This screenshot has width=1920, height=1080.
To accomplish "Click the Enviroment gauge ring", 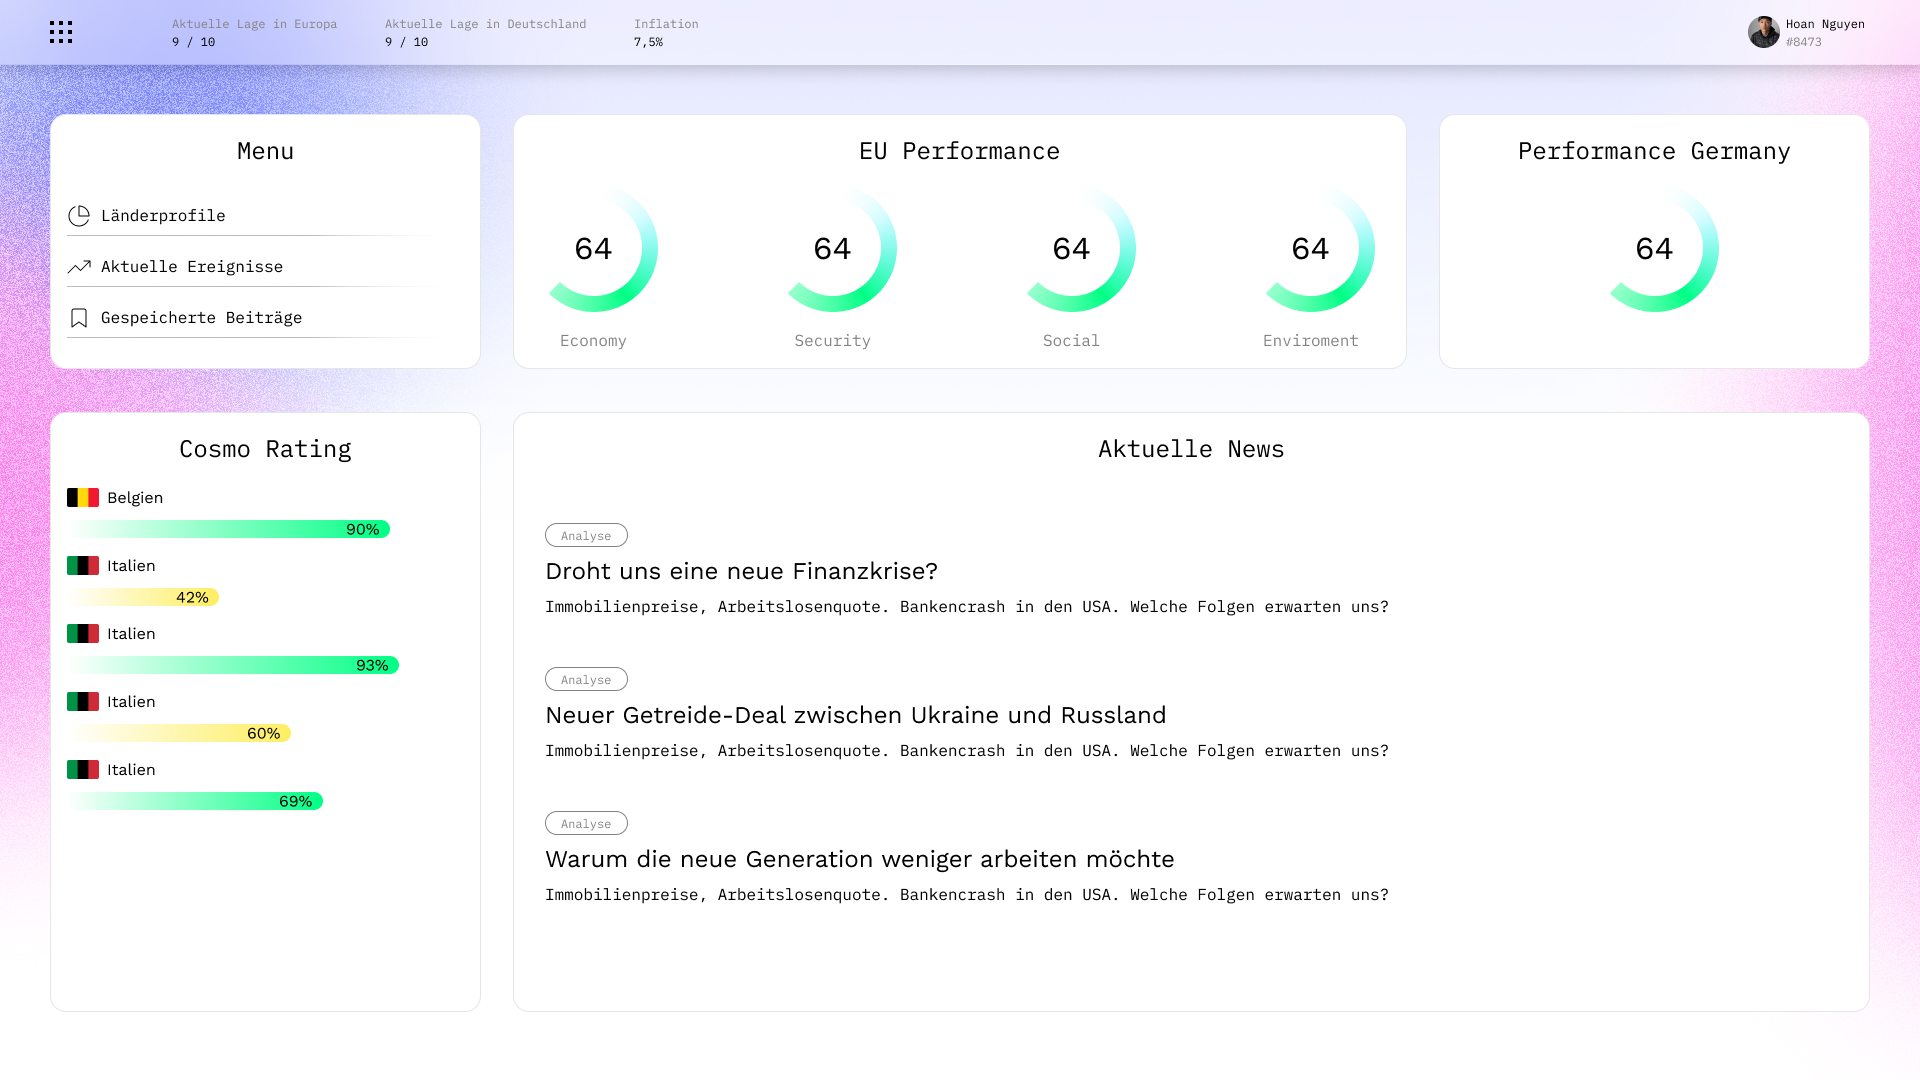I will (x=1311, y=249).
